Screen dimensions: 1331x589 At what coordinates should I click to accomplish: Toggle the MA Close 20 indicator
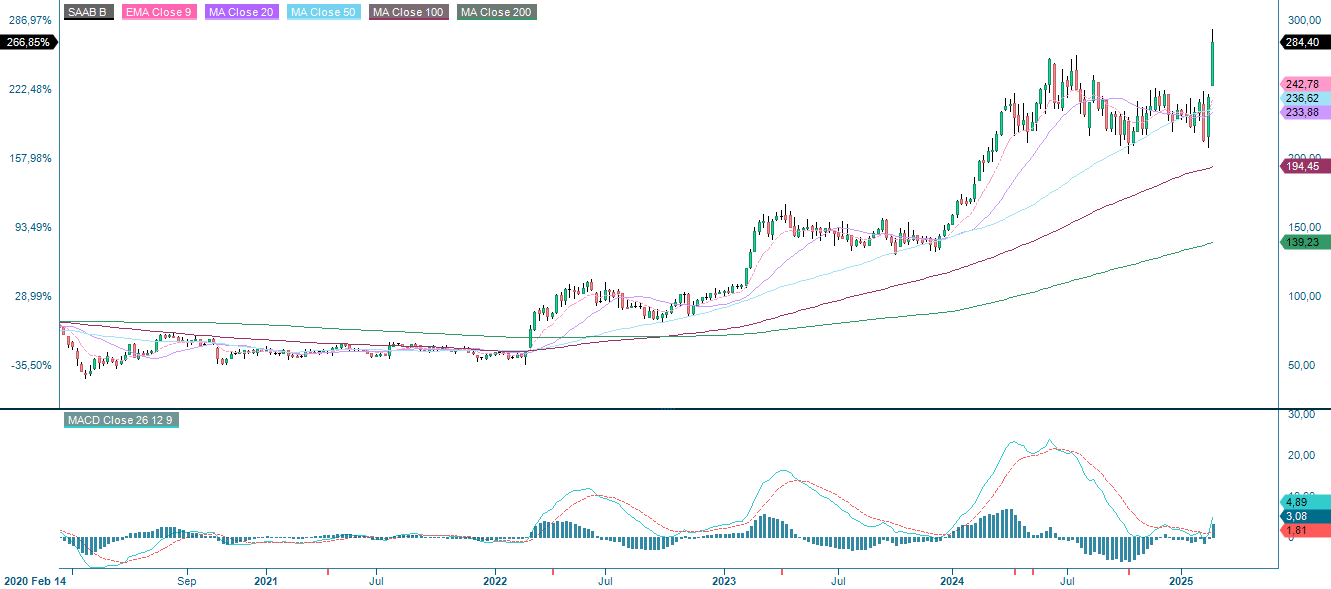point(239,13)
